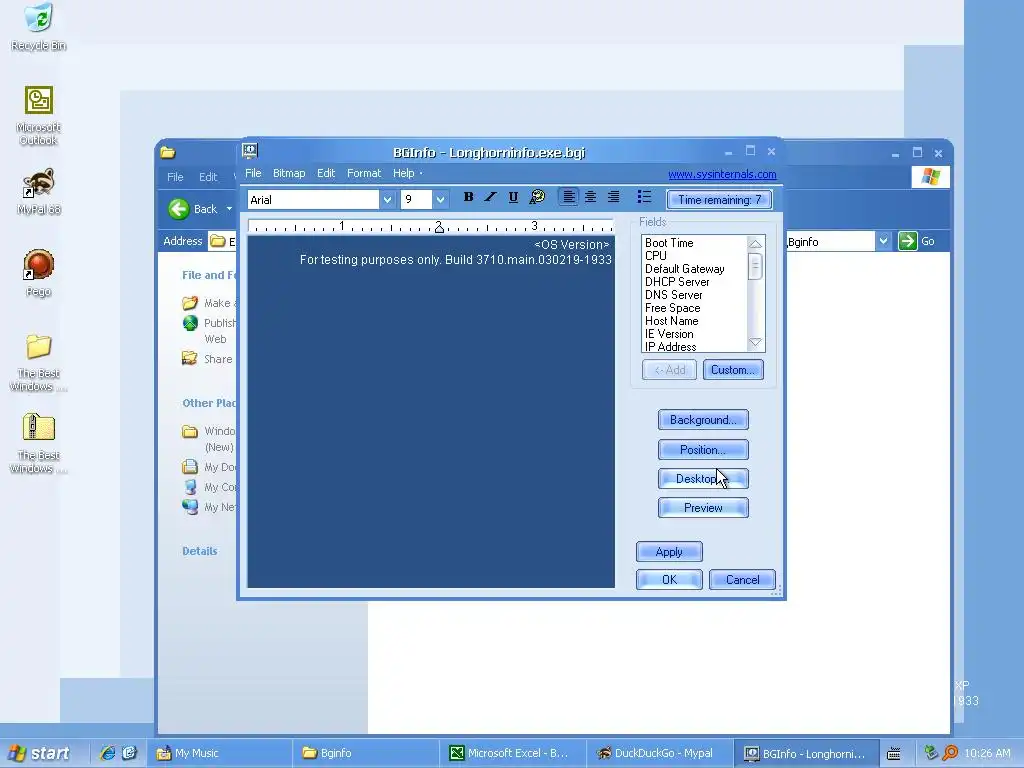The width and height of the screenshot is (1024, 768).
Task: Click the magnifier tray icon
Action: click(950, 753)
